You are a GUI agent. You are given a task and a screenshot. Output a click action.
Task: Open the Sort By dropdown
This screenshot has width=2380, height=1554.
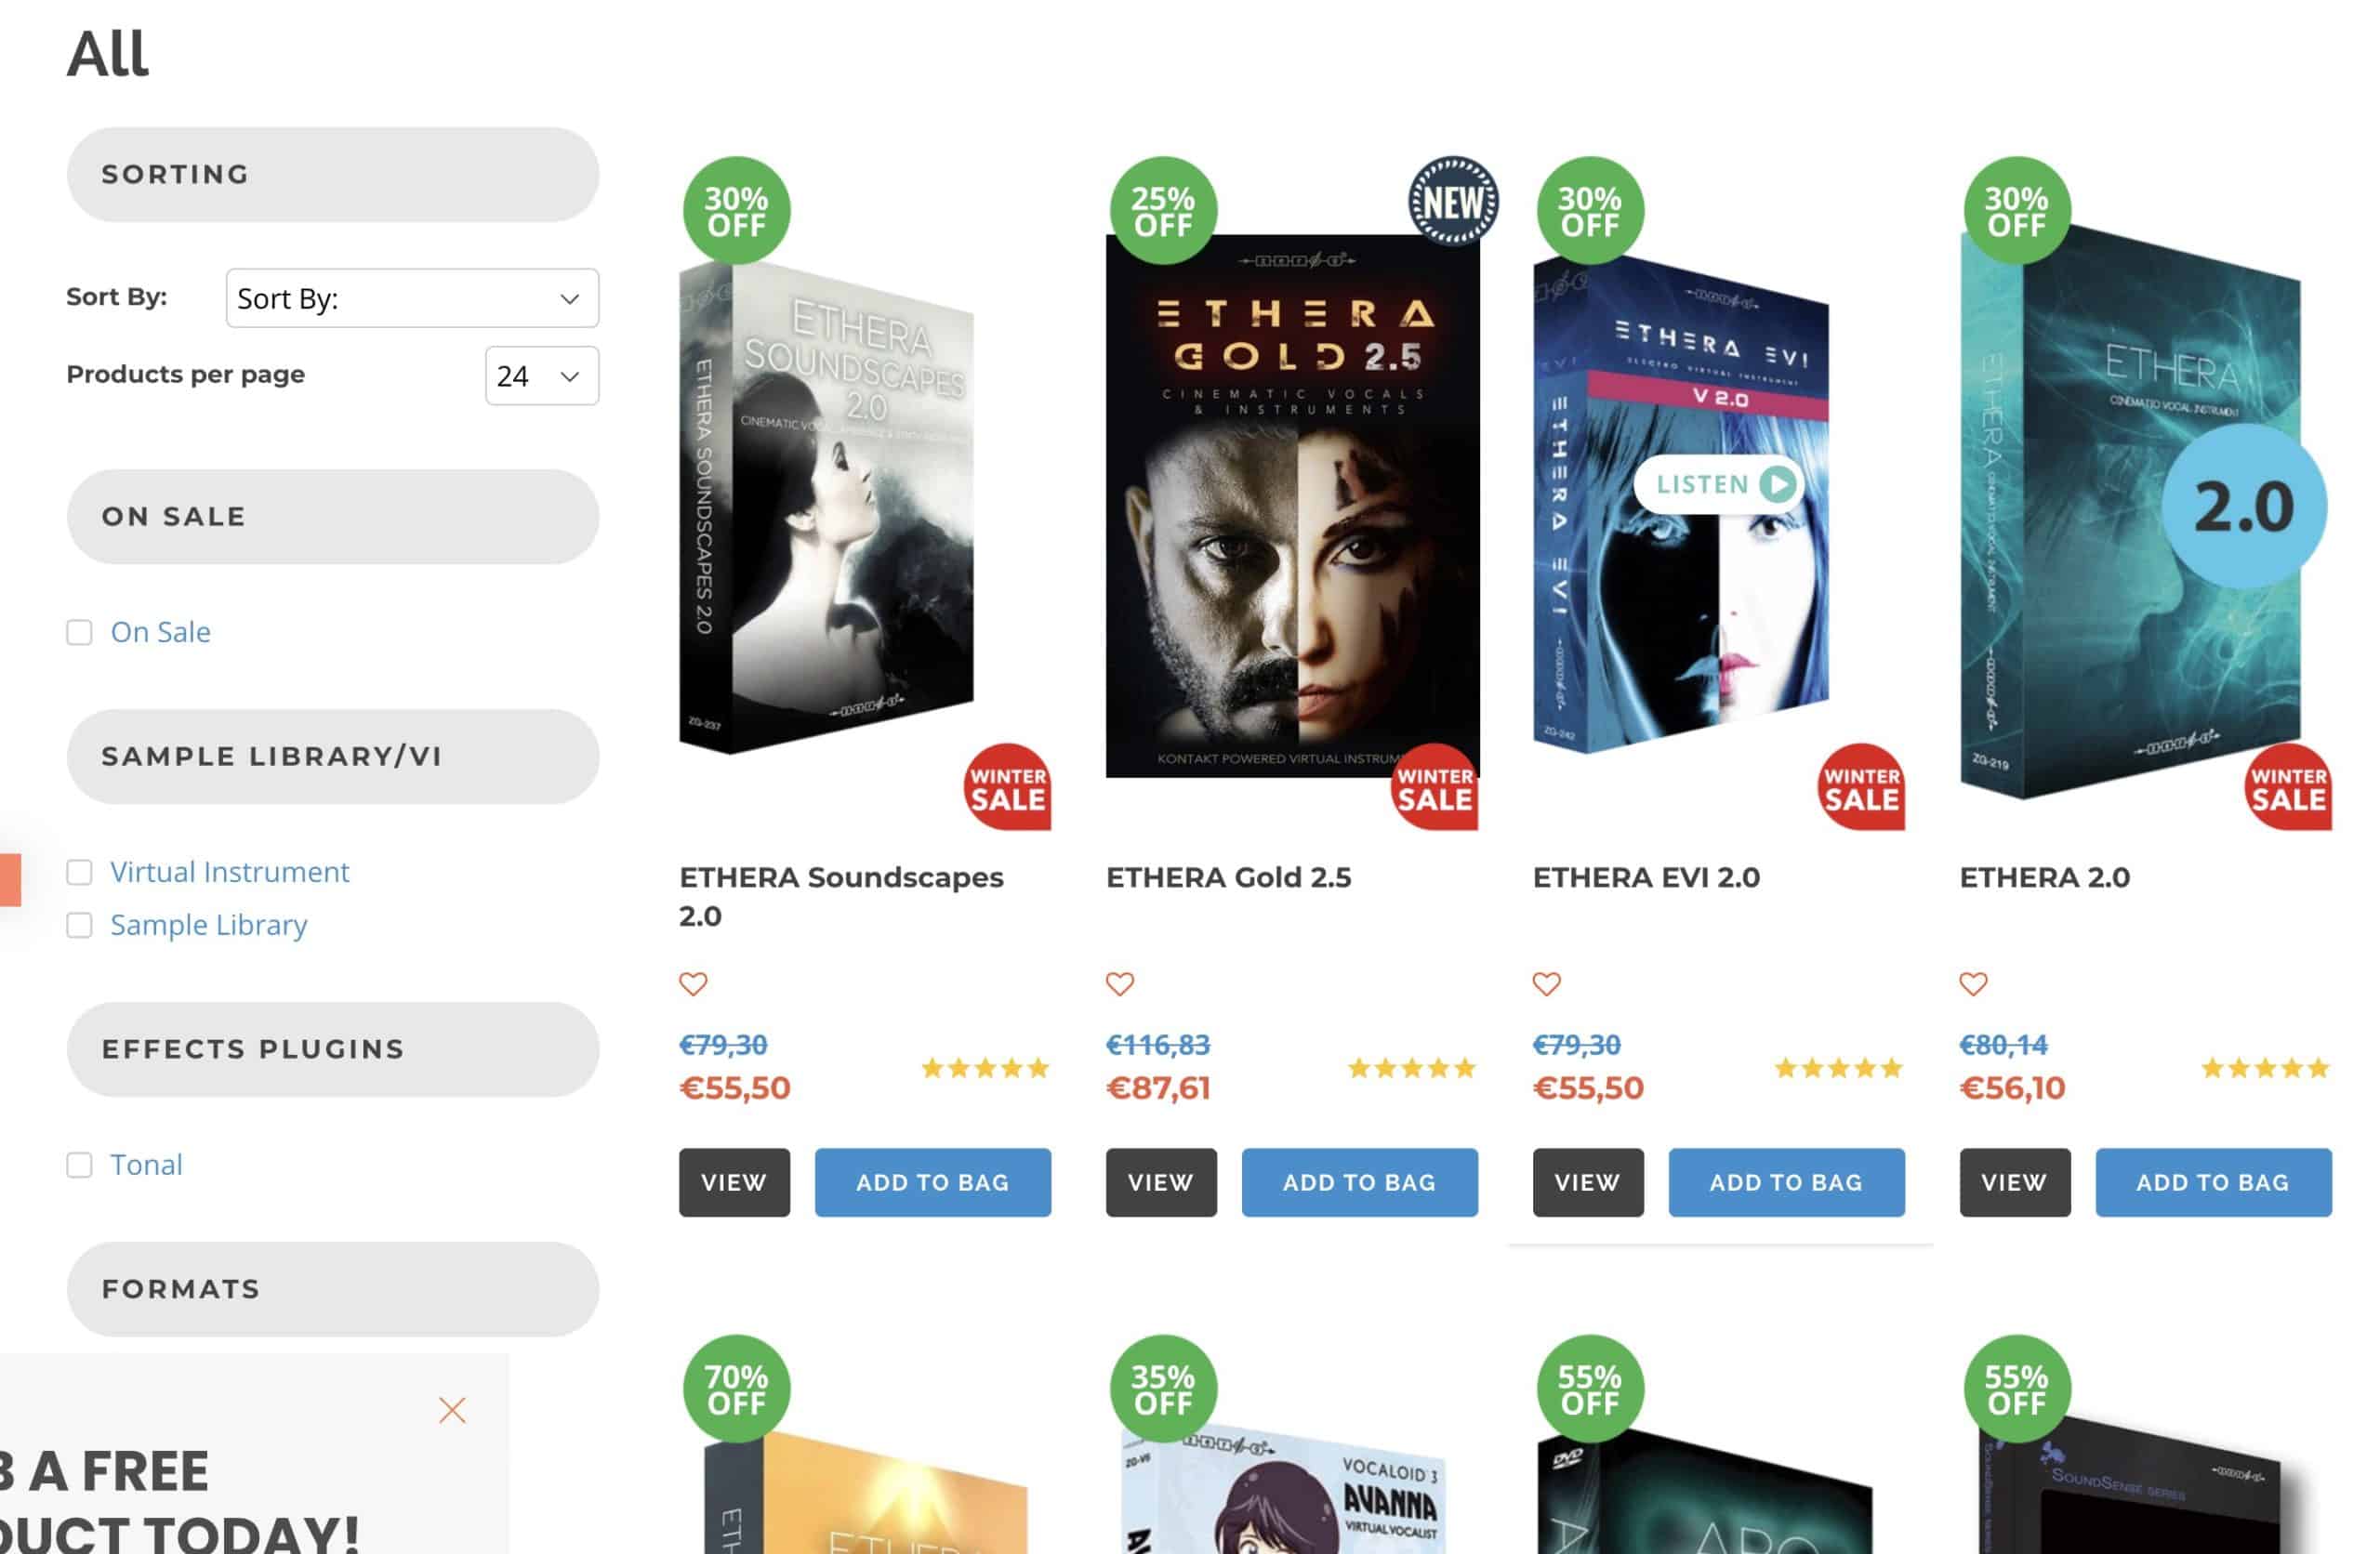pos(412,298)
